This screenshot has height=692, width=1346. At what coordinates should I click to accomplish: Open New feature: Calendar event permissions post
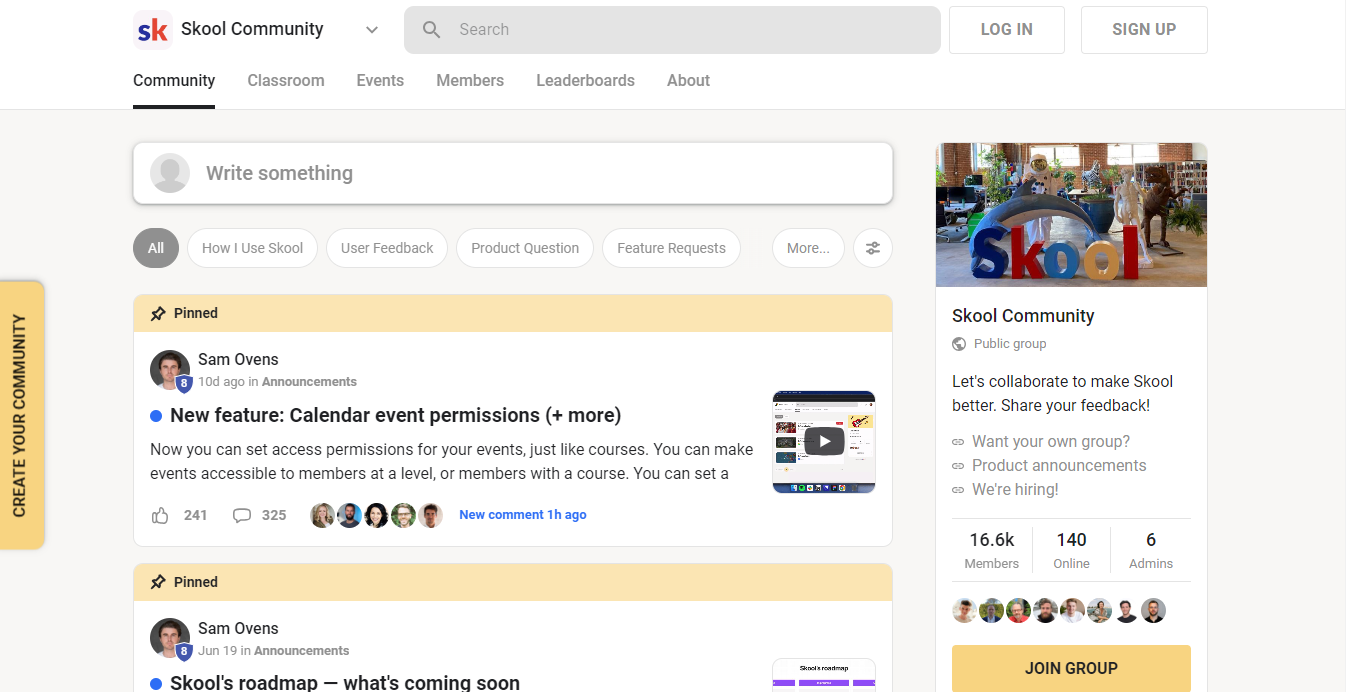click(395, 415)
